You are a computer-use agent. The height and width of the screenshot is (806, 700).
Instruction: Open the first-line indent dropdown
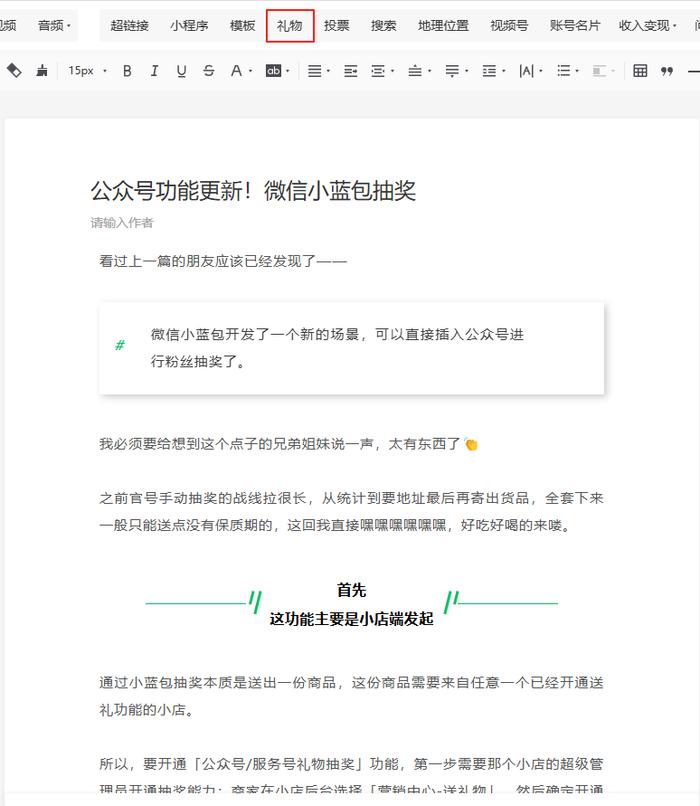(x=382, y=71)
